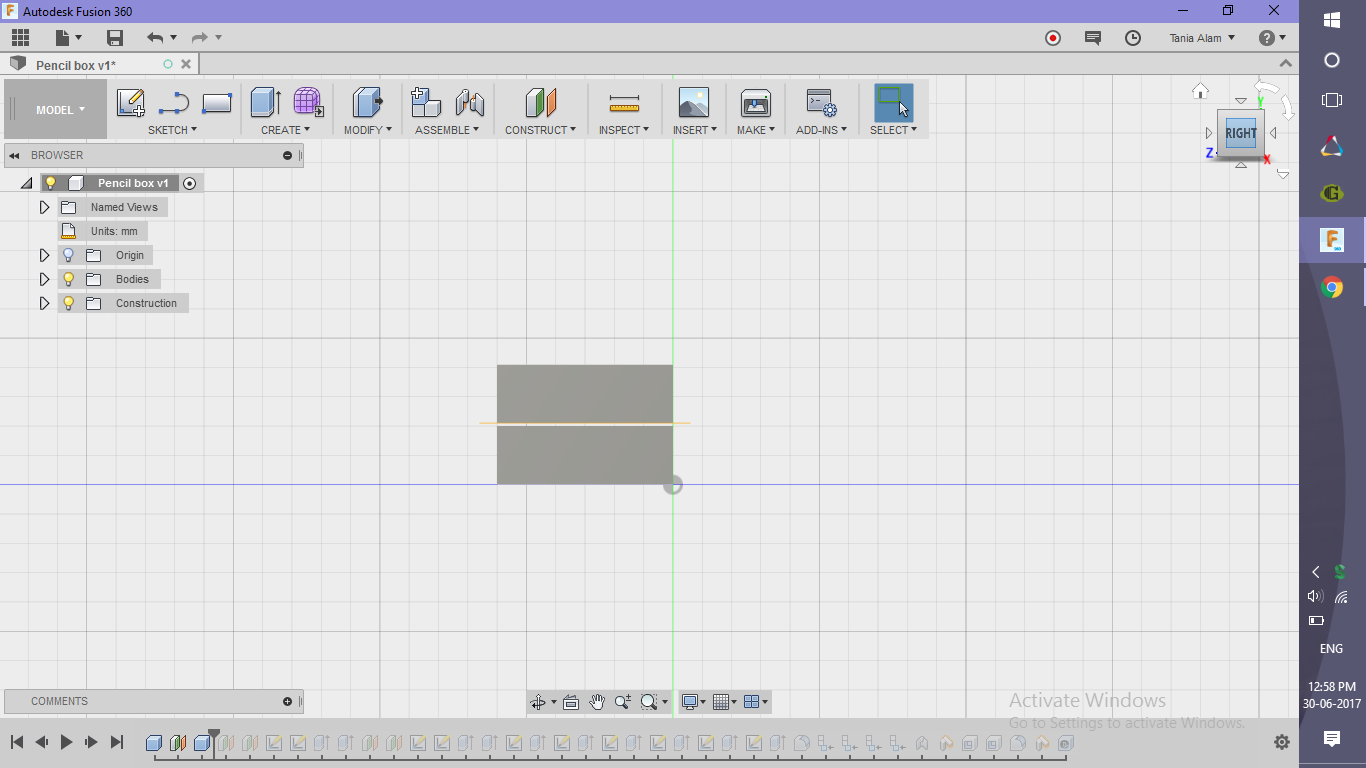Click the Redo arrow
The width and height of the screenshot is (1366, 768).
[200, 38]
